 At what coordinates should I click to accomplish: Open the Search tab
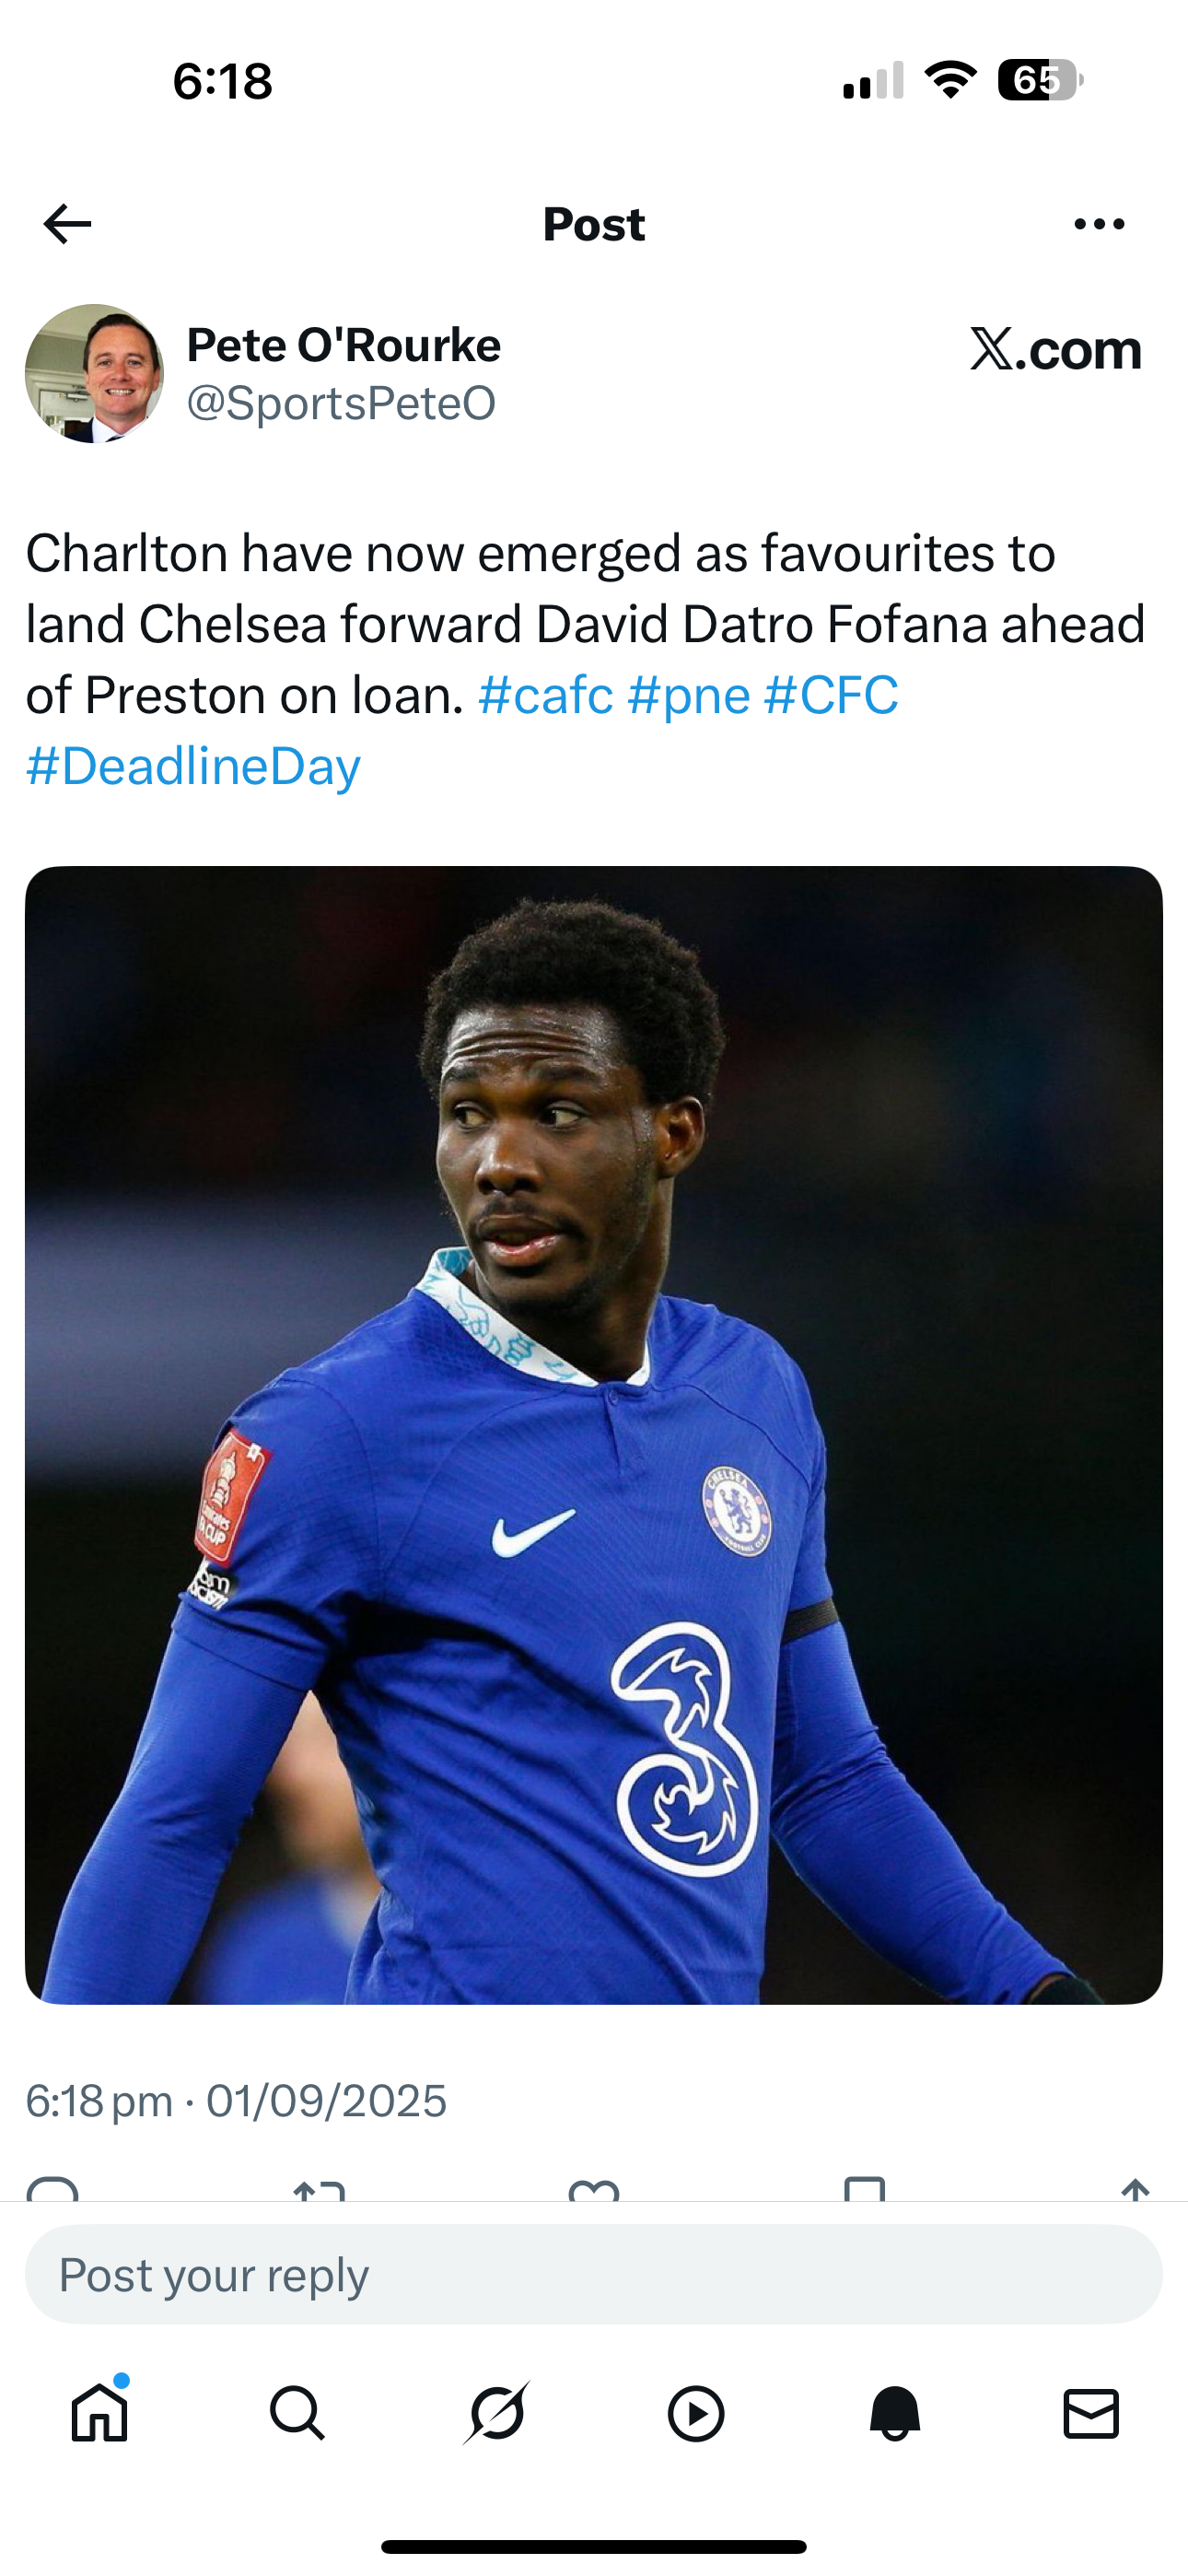297,2413
